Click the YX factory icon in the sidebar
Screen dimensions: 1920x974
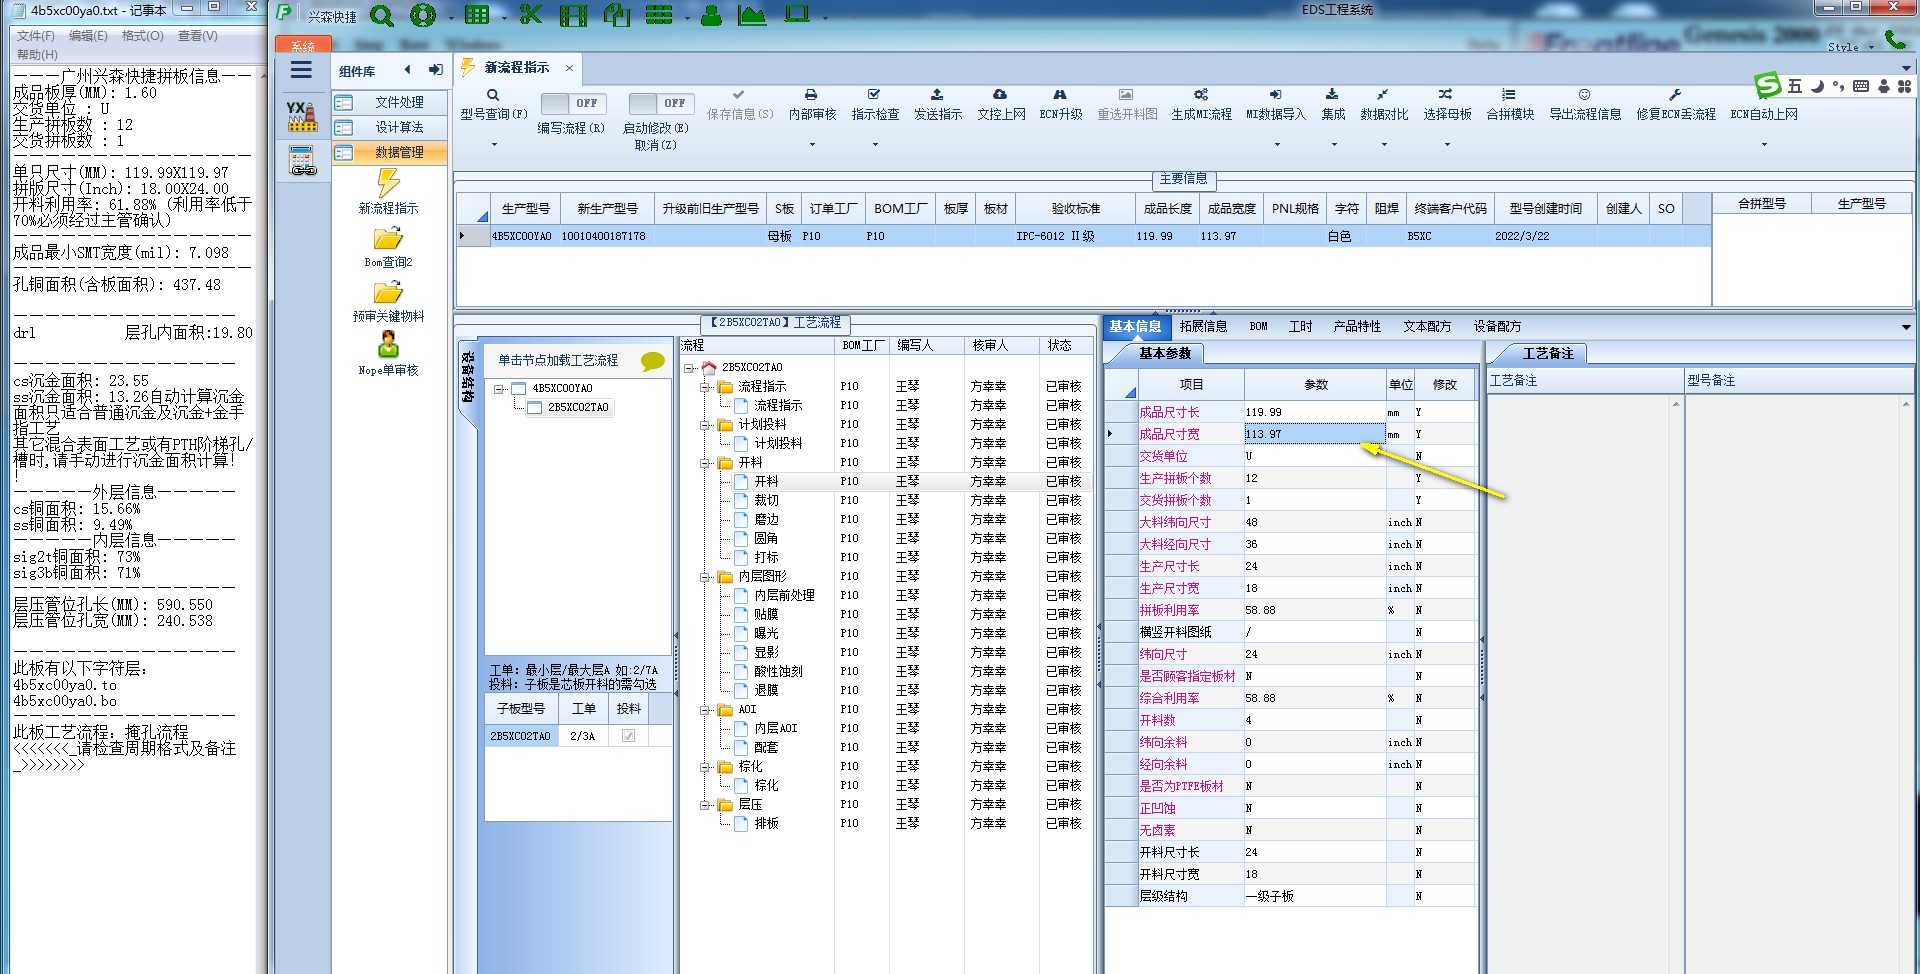(302, 115)
